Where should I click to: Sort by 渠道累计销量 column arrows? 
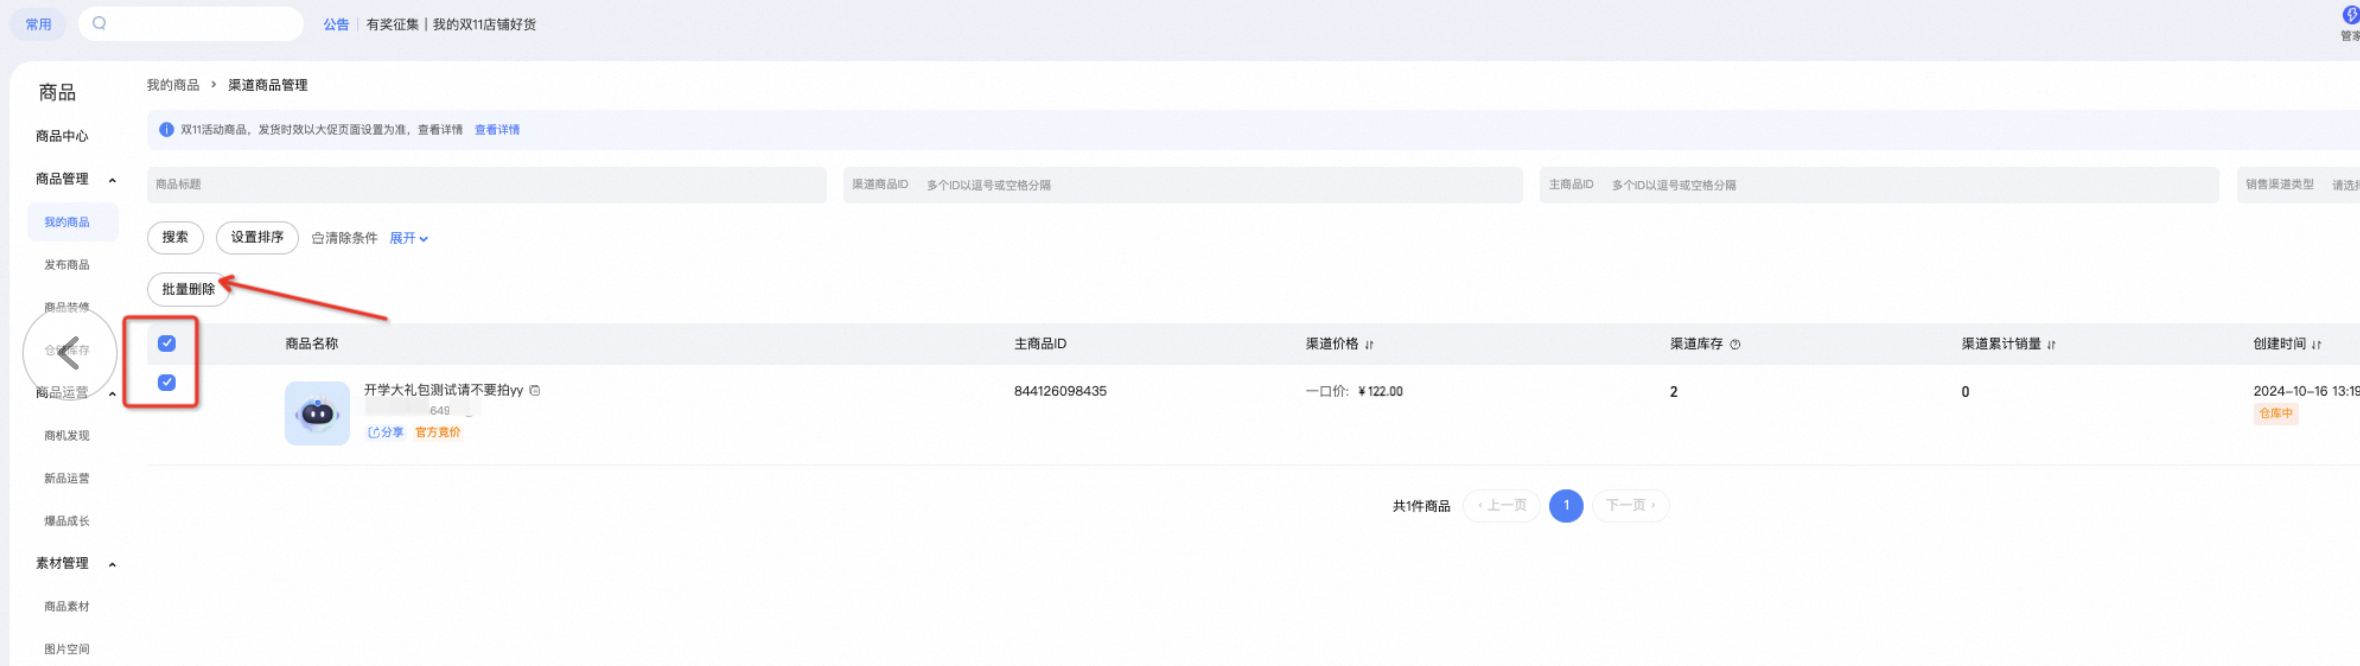click(x=2051, y=344)
